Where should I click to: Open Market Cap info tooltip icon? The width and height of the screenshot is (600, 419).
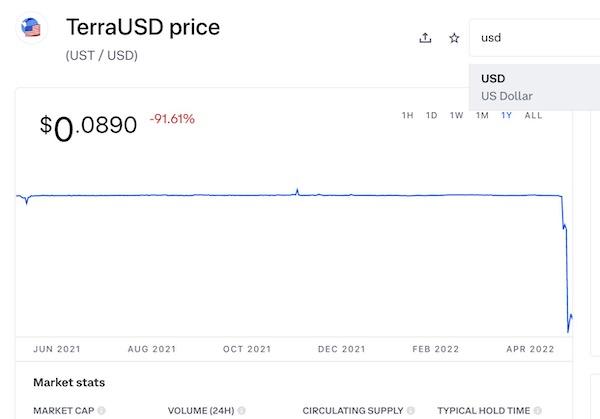[101, 411]
